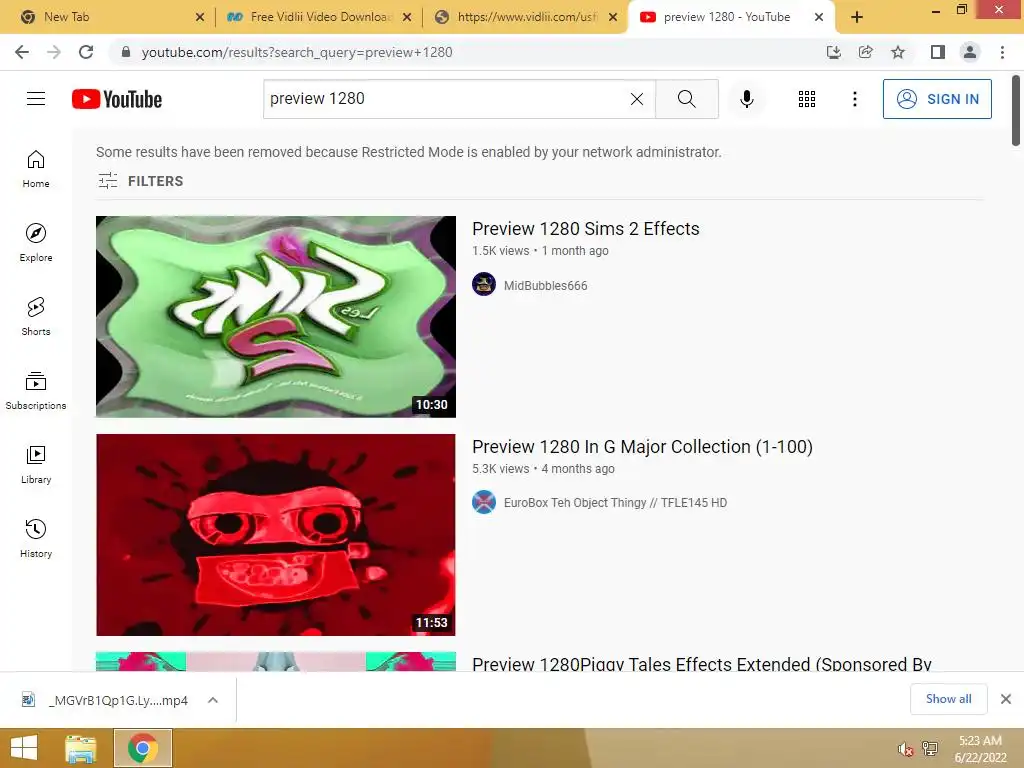Image resolution: width=1024 pixels, height=768 pixels.
Task: Open the YouTube apps grid icon
Action: pyautogui.click(x=807, y=99)
